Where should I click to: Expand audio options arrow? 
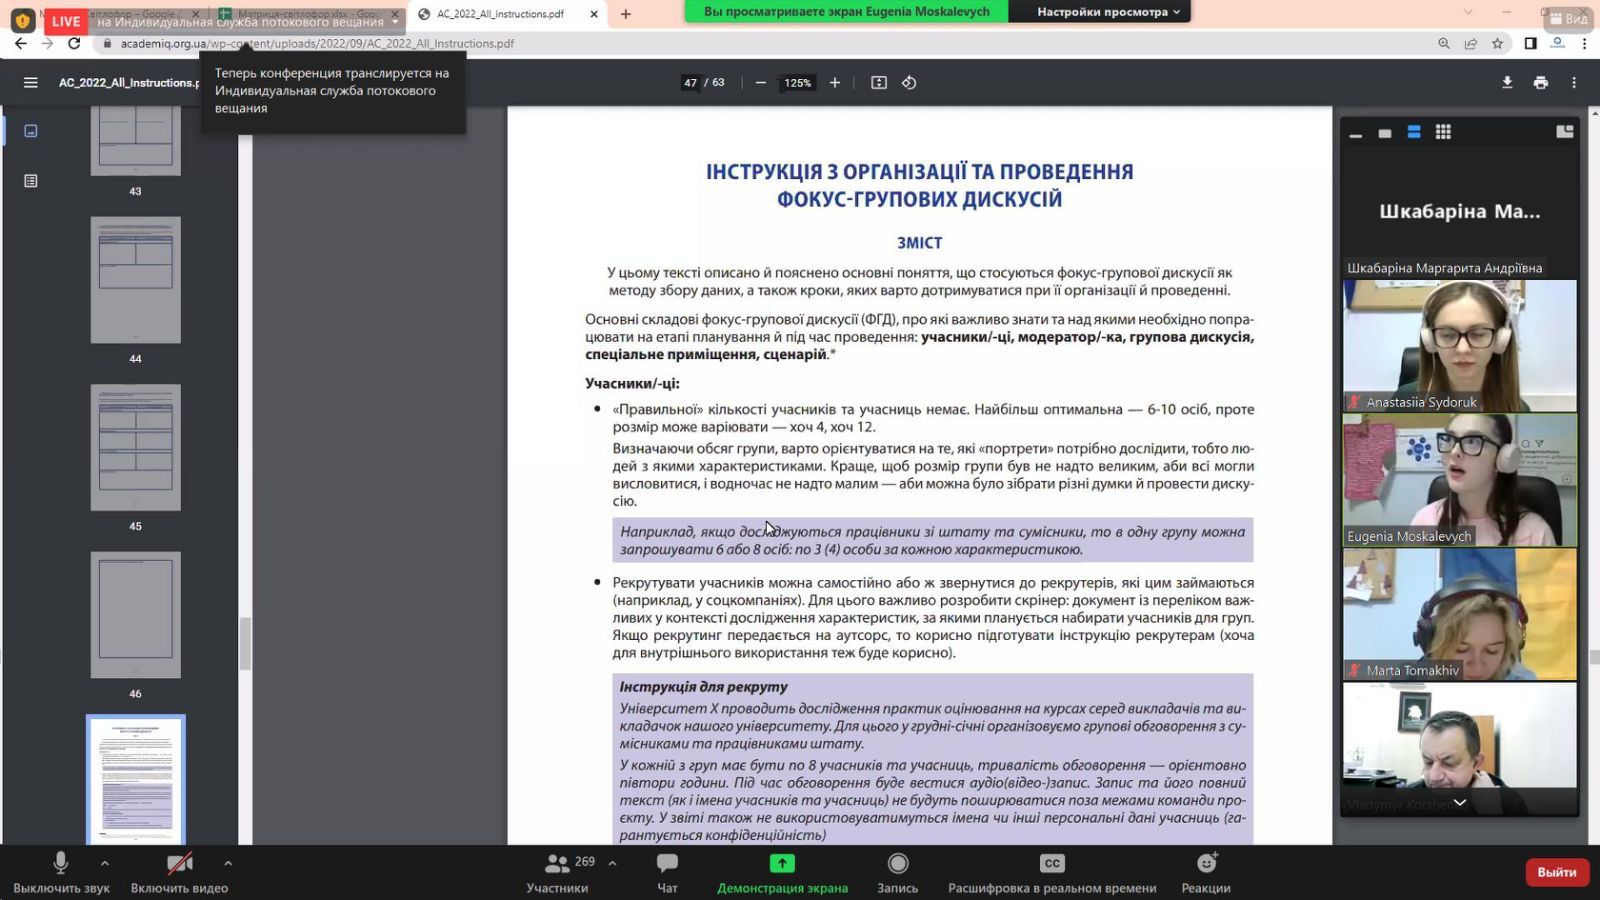point(105,863)
